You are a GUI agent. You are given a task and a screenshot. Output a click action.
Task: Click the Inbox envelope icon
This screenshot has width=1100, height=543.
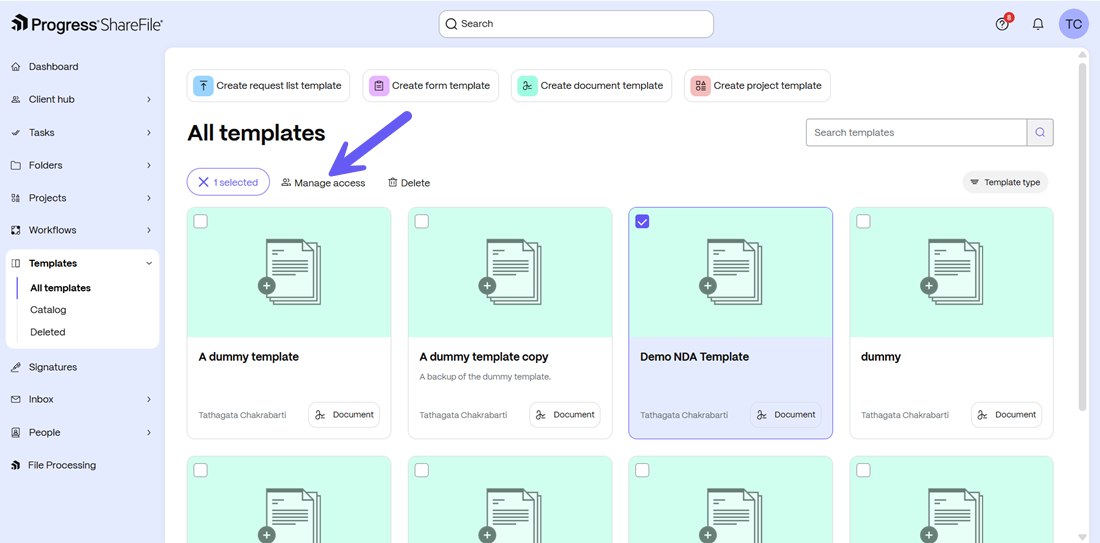tap(15, 399)
